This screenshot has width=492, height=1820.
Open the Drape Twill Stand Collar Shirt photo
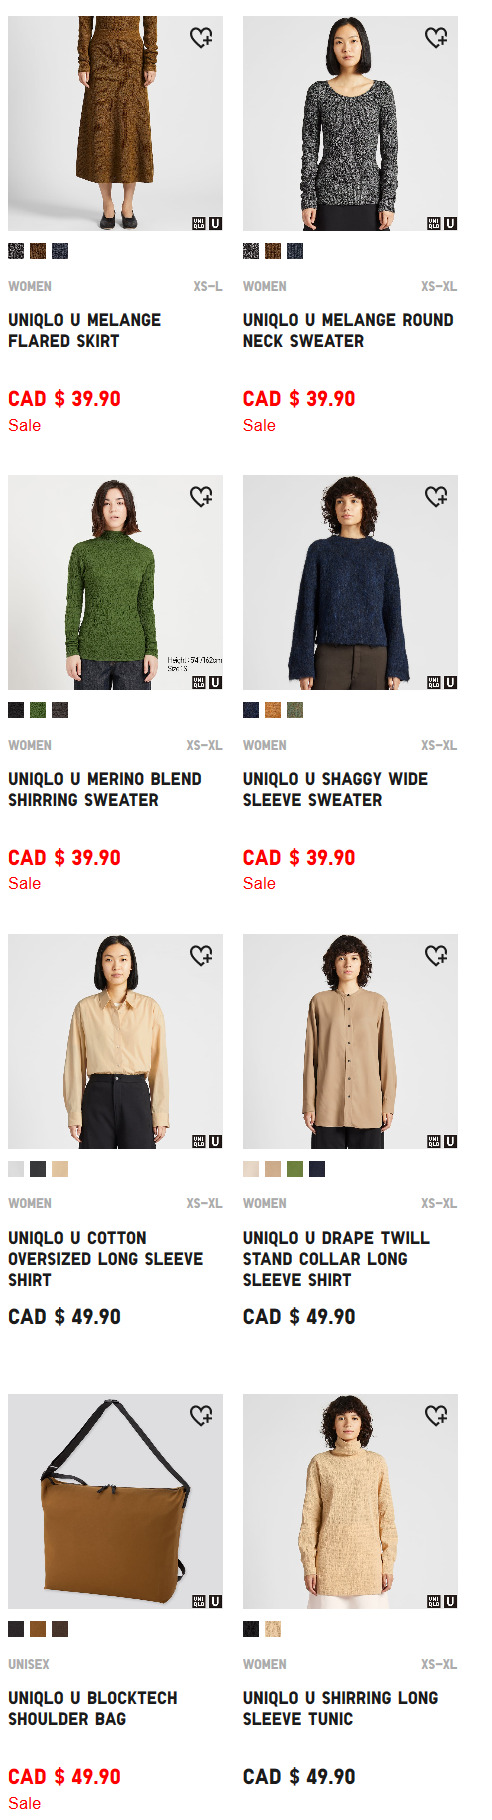coord(350,1041)
